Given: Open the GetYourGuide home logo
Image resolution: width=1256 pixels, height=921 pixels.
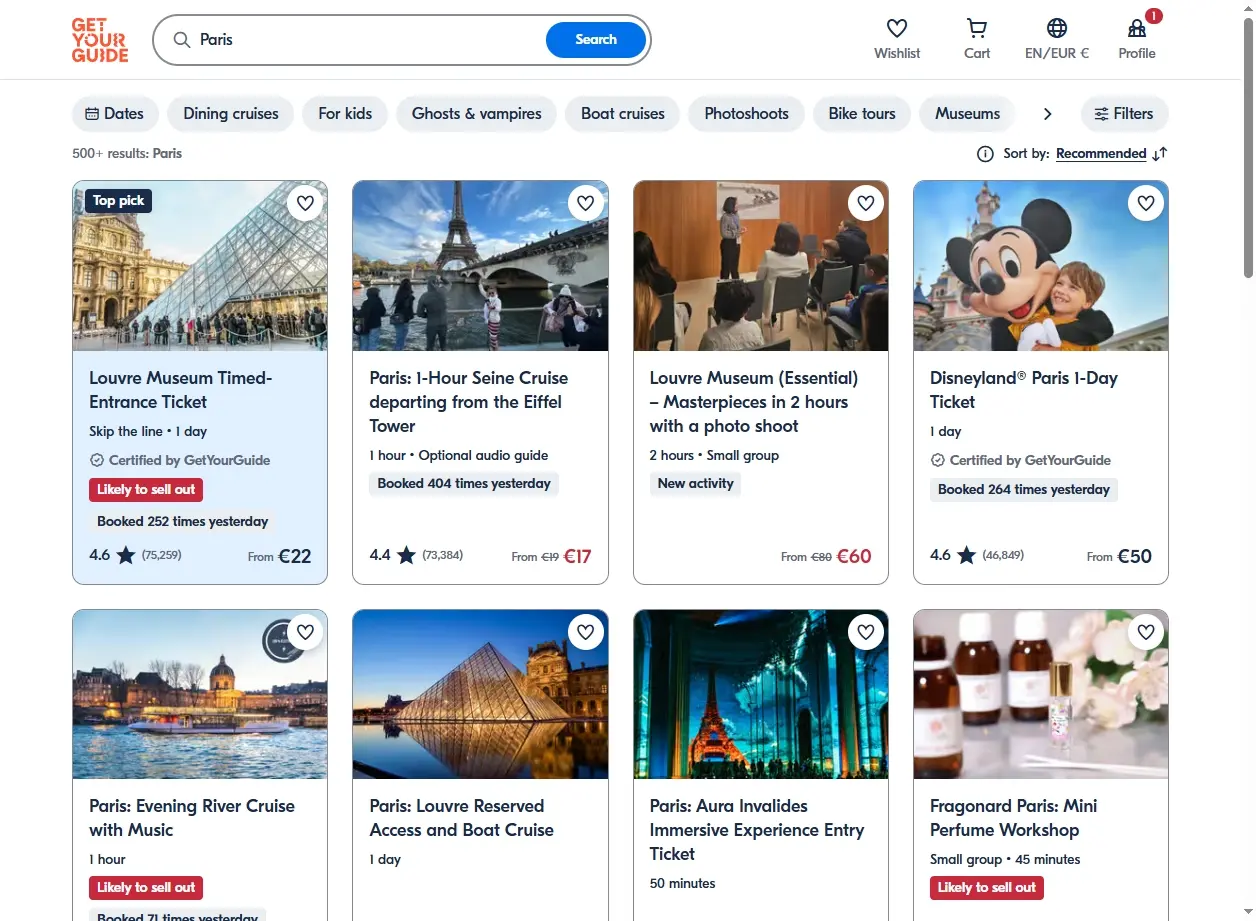Looking at the screenshot, I should [100, 40].
